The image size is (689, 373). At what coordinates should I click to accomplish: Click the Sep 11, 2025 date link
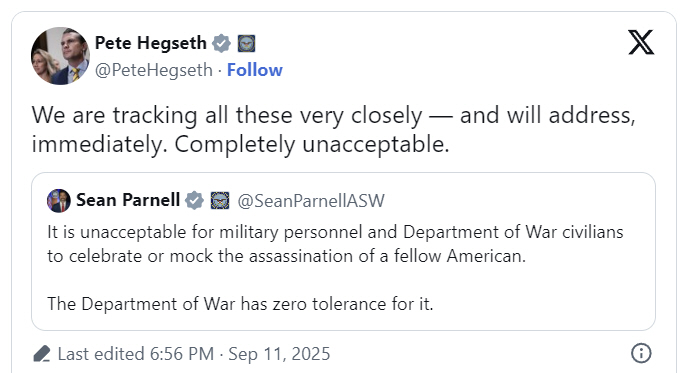click(x=279, y=354)
